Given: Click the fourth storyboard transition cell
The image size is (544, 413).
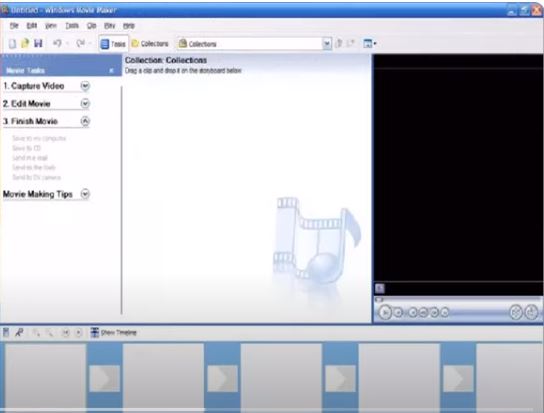Looking at the screenshot, I should [x=458, y=378].
